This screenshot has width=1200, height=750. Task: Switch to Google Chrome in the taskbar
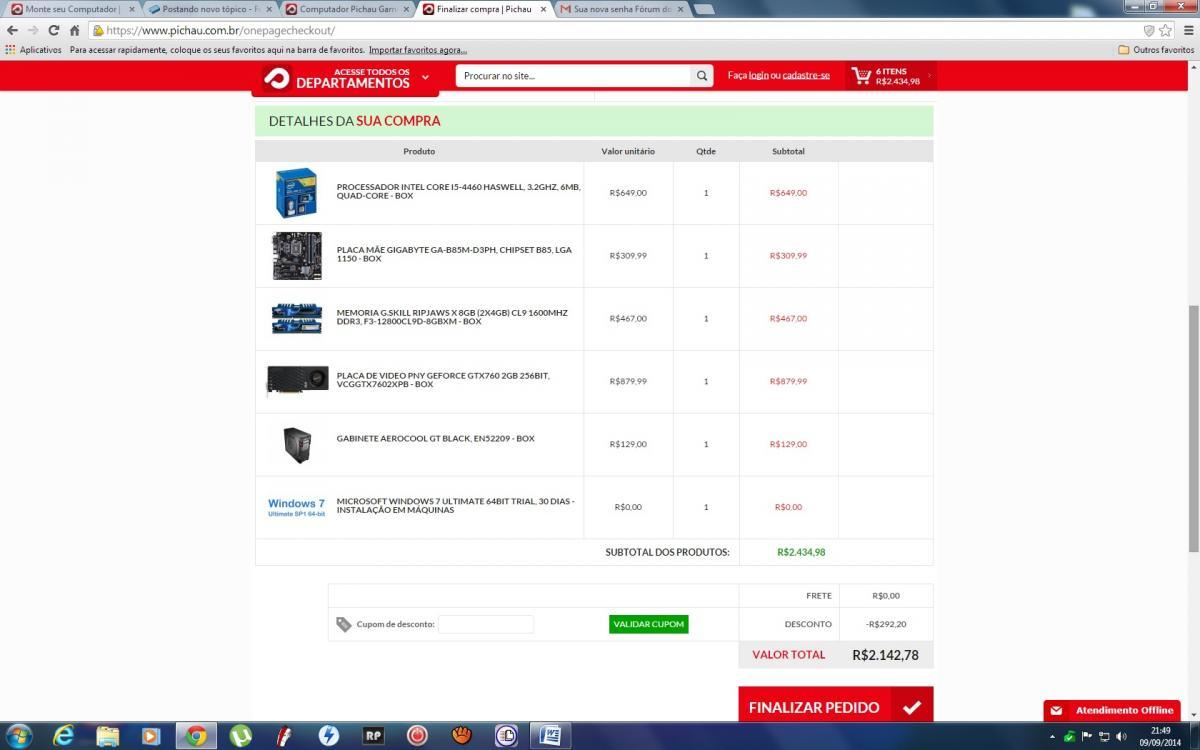(196, 736)
